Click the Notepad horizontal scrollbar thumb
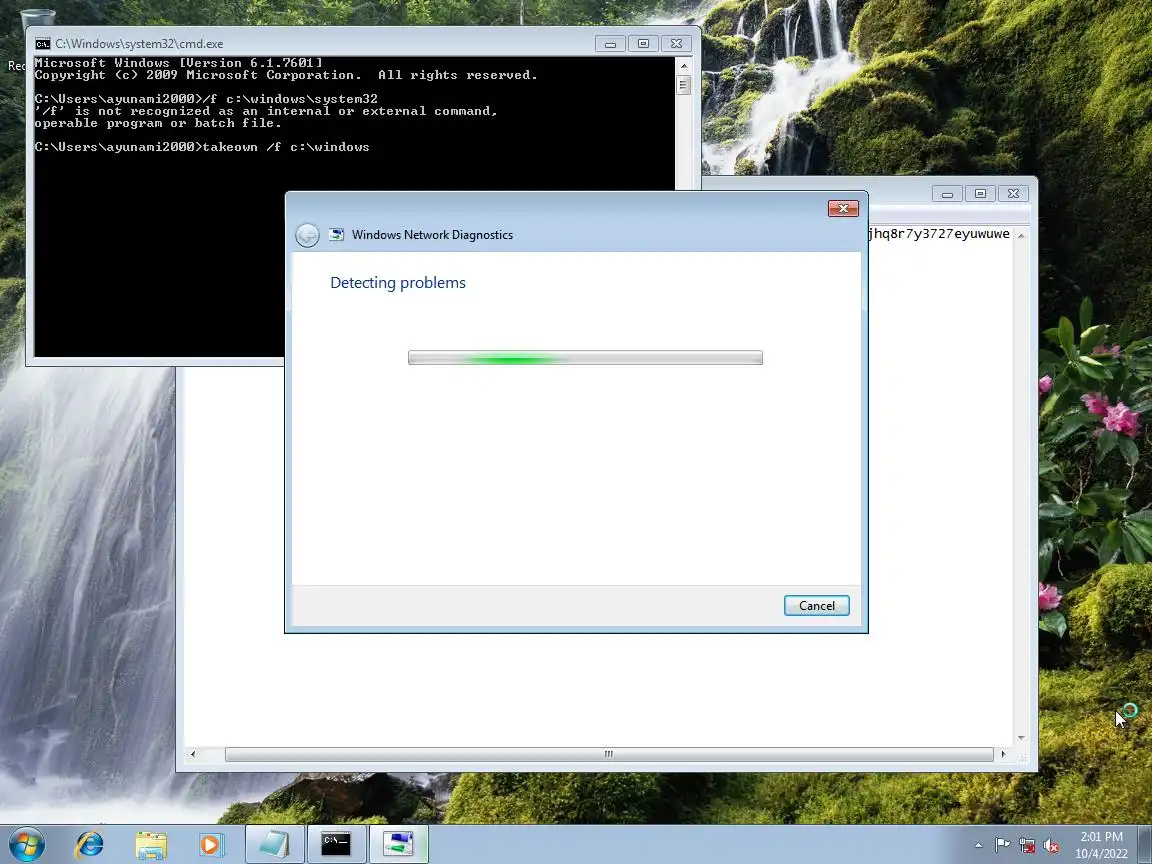This screenshot has height=864, width=1152. pos(609,754)
